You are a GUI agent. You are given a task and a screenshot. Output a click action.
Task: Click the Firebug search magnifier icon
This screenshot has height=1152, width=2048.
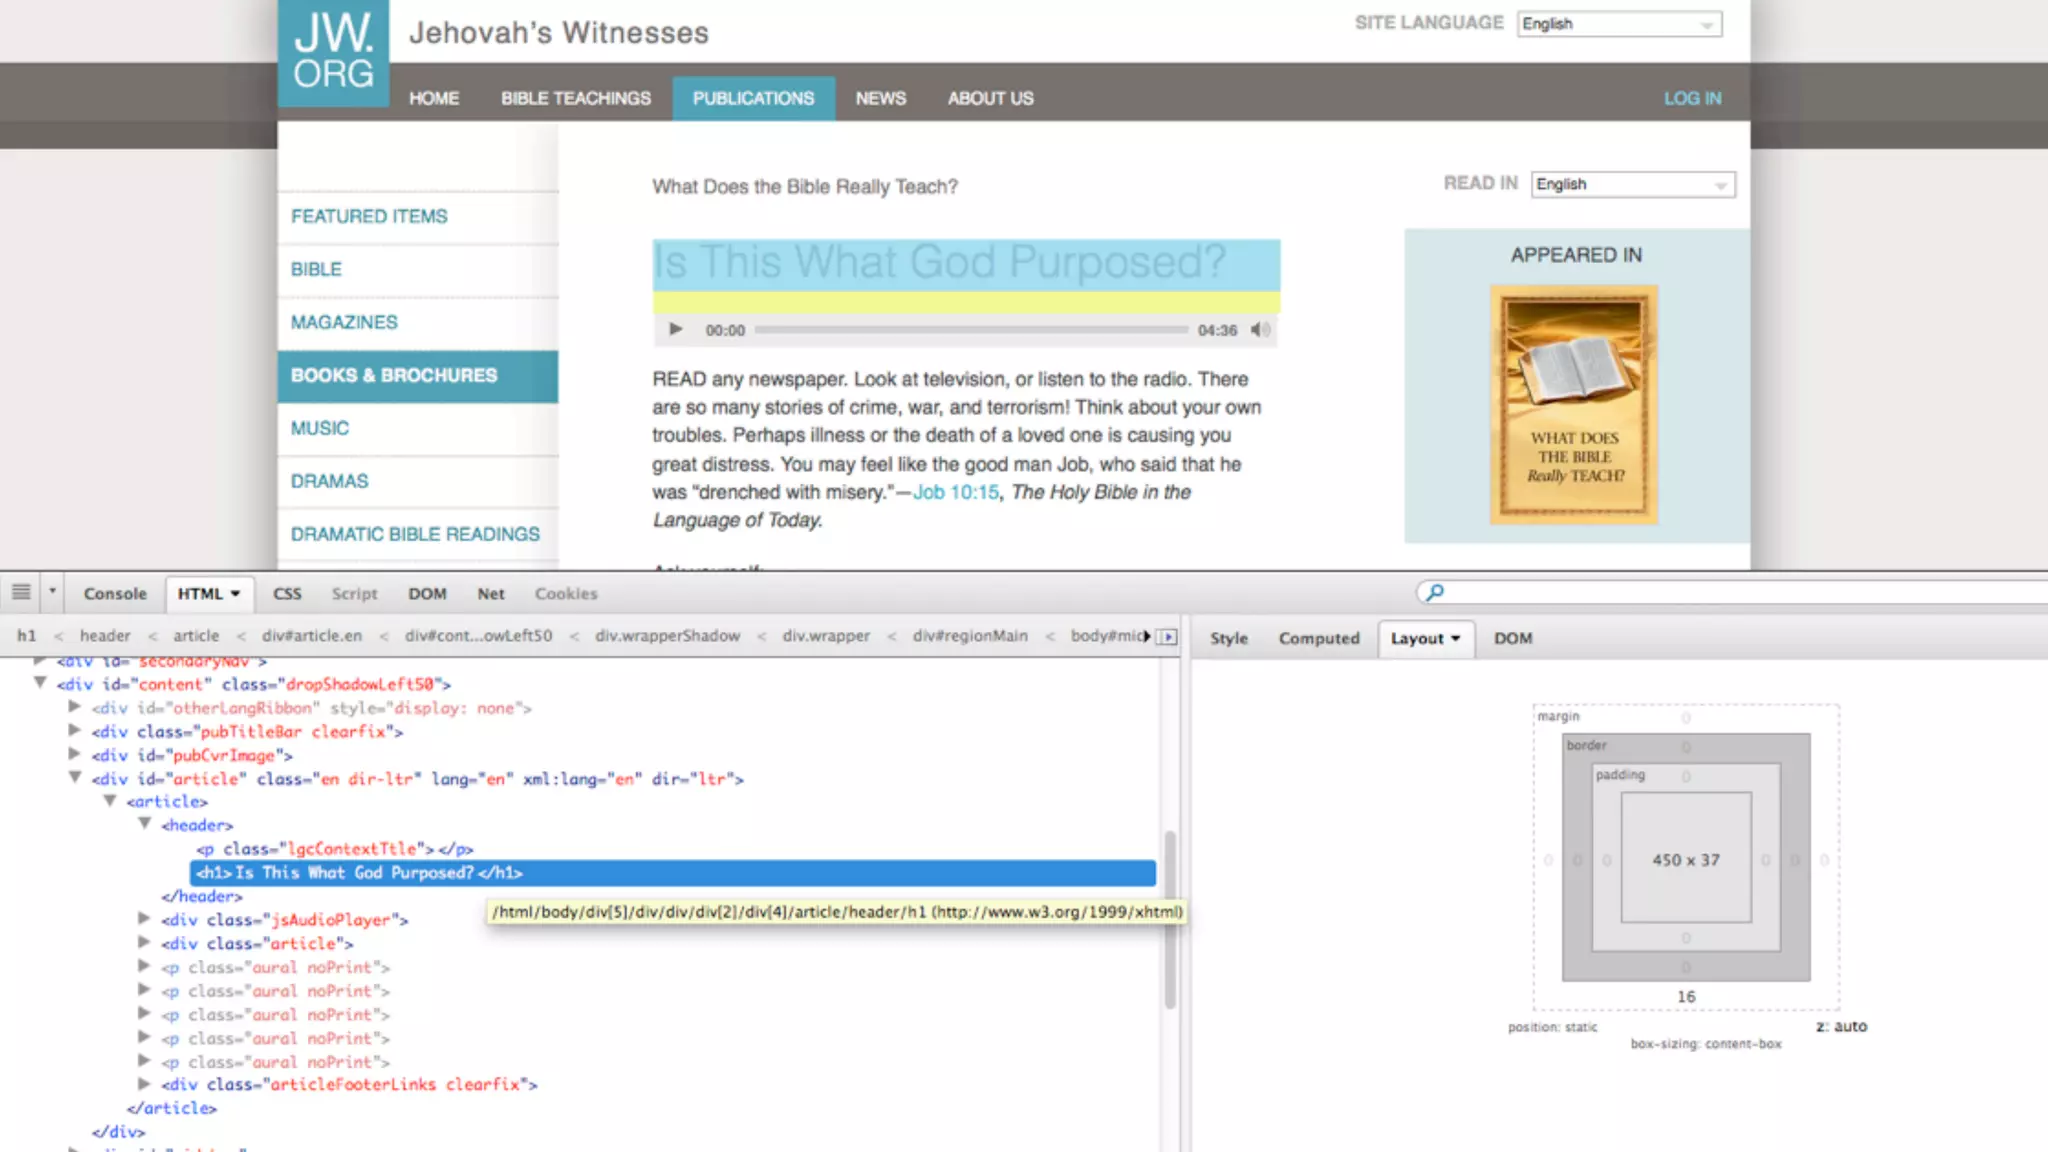[x=1434, y=592]
